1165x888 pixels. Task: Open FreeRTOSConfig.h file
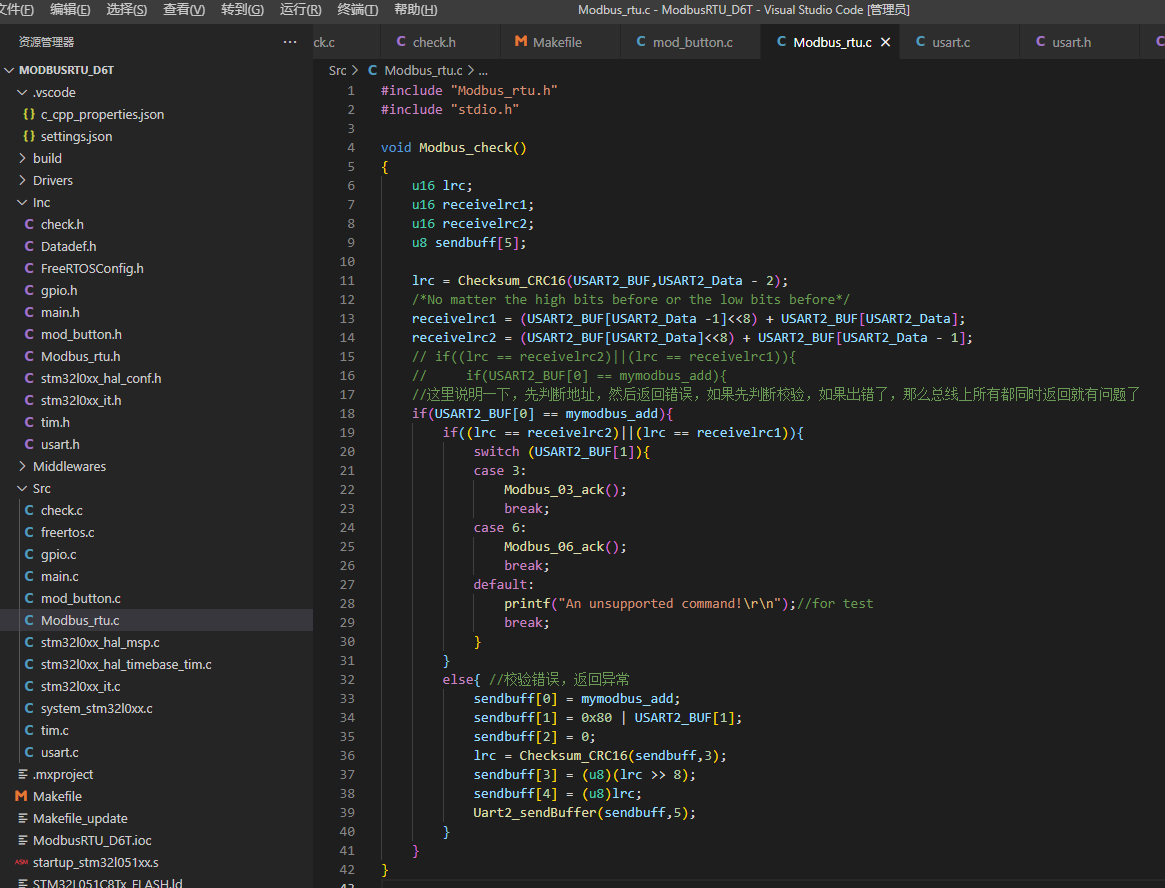pyautogui.click(x=156, y=268)
